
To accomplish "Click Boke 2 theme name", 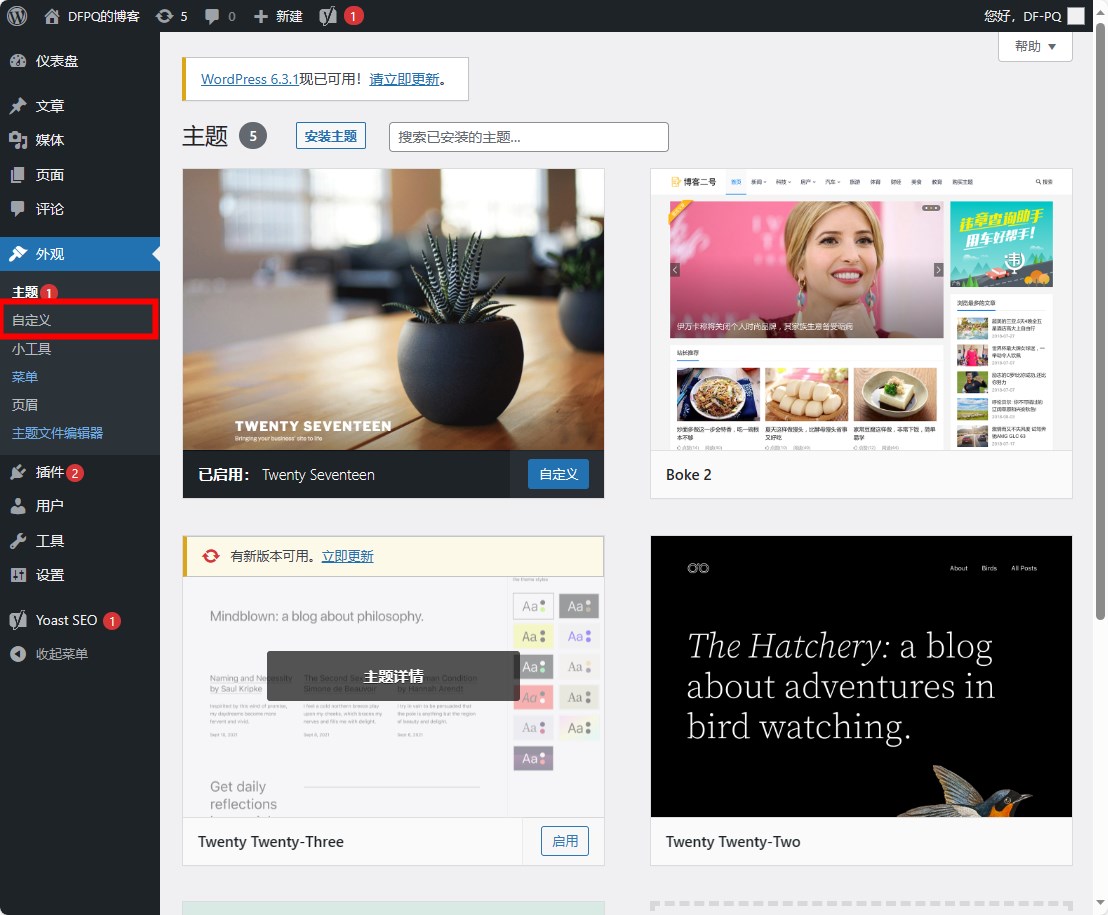I will [x=688, y=475].
